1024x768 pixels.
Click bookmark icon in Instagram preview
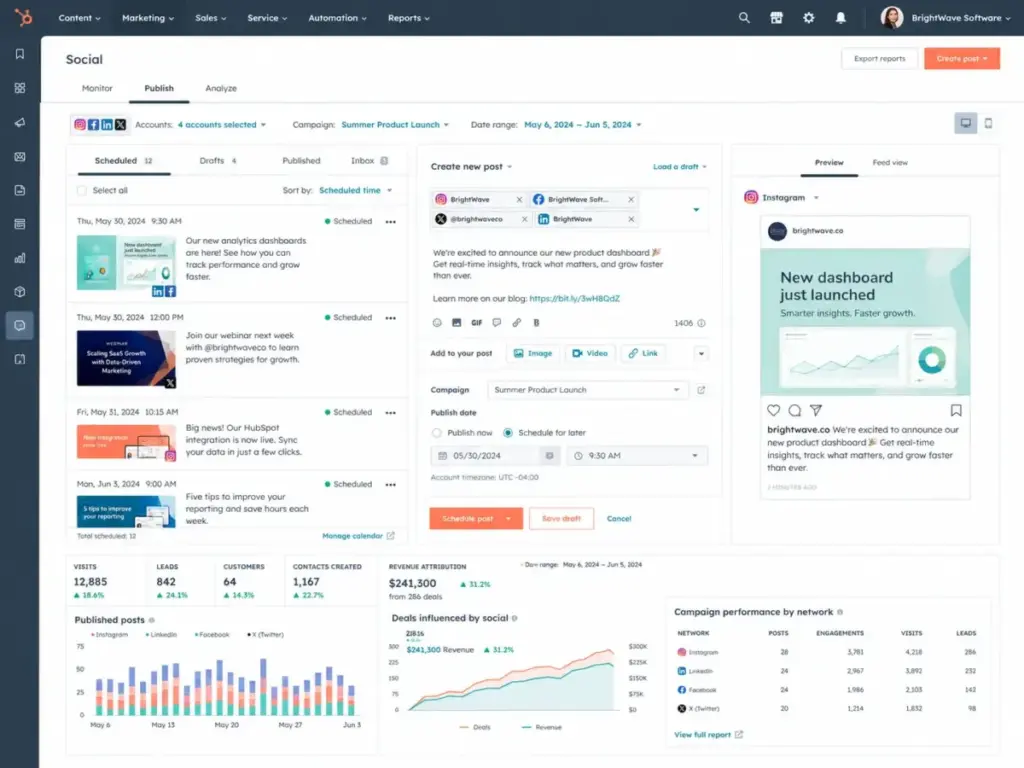(956, 410)
